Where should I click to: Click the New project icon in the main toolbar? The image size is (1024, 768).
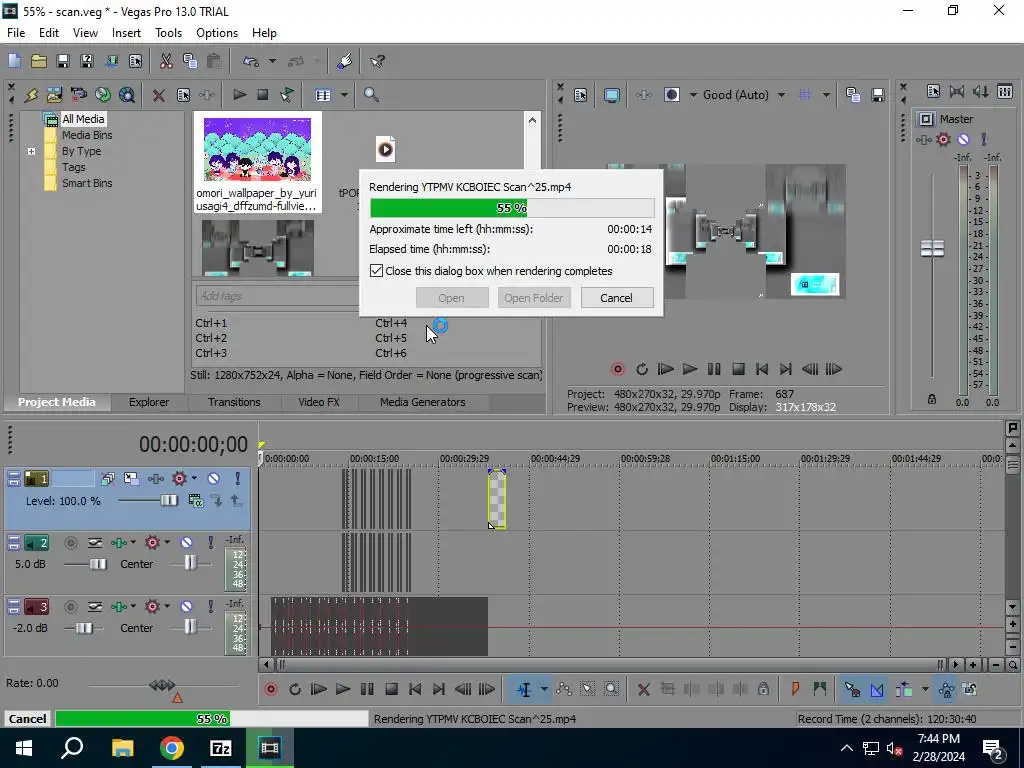[x=14, y=61]
